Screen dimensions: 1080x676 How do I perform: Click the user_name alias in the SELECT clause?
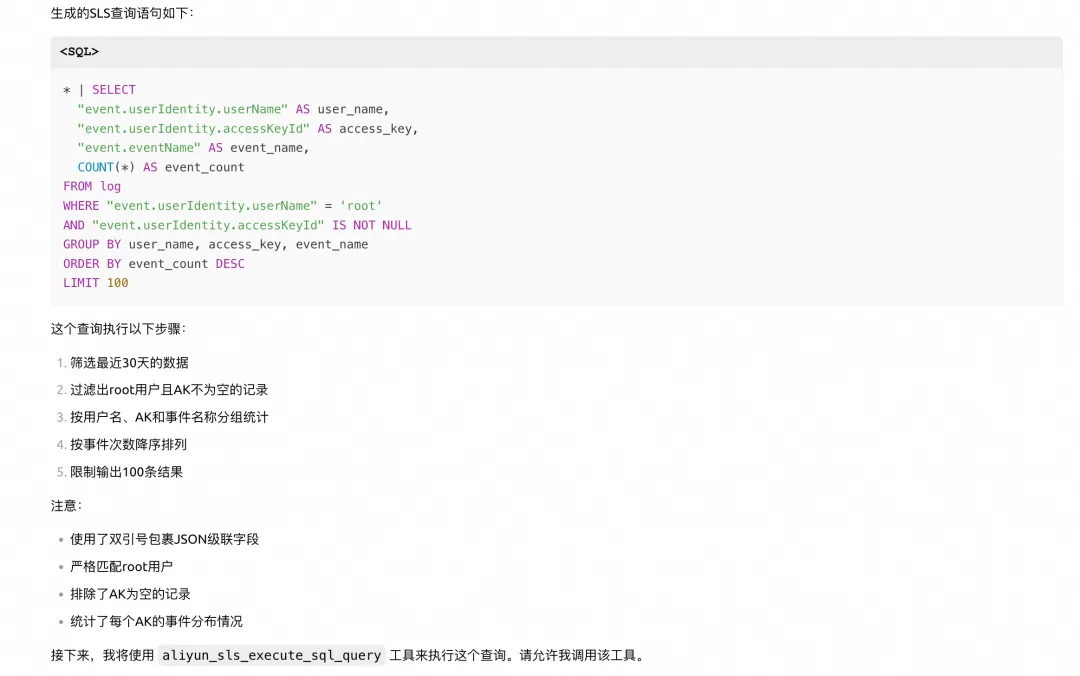click(x=352, y=109)
